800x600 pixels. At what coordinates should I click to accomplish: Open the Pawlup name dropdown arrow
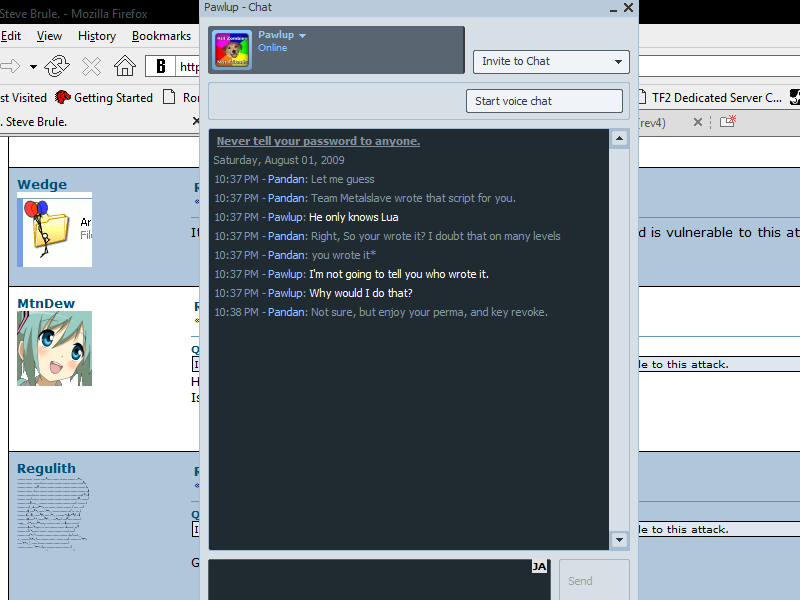[x=303, y=36]
